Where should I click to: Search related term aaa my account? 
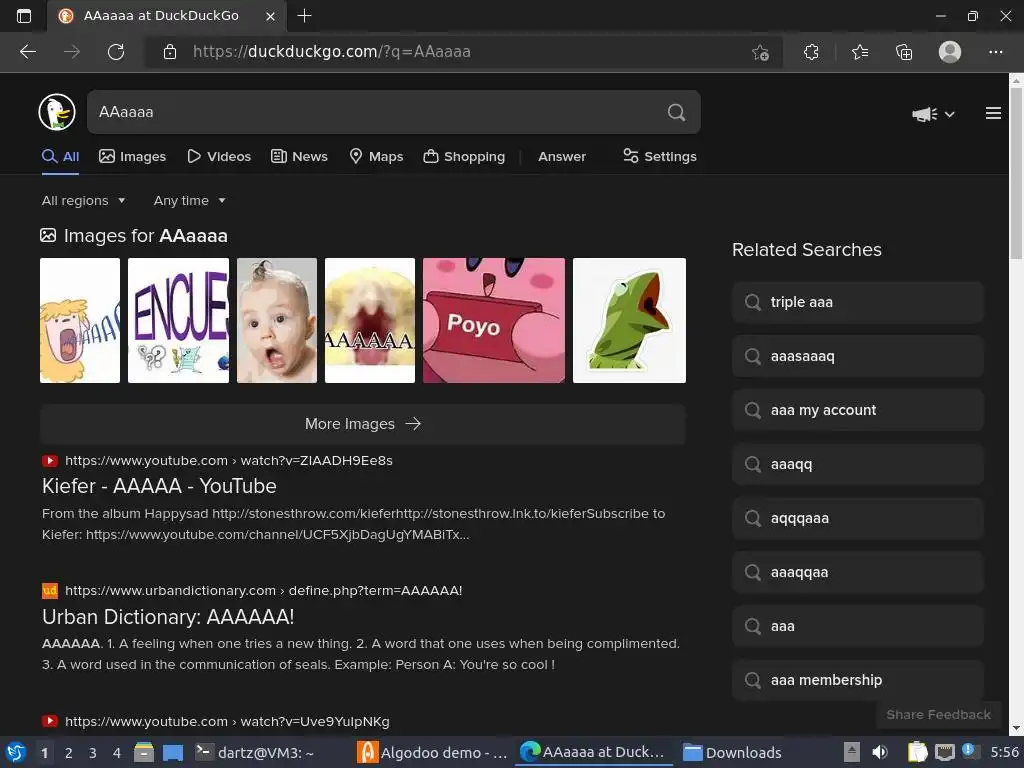(x=857, y=410)
